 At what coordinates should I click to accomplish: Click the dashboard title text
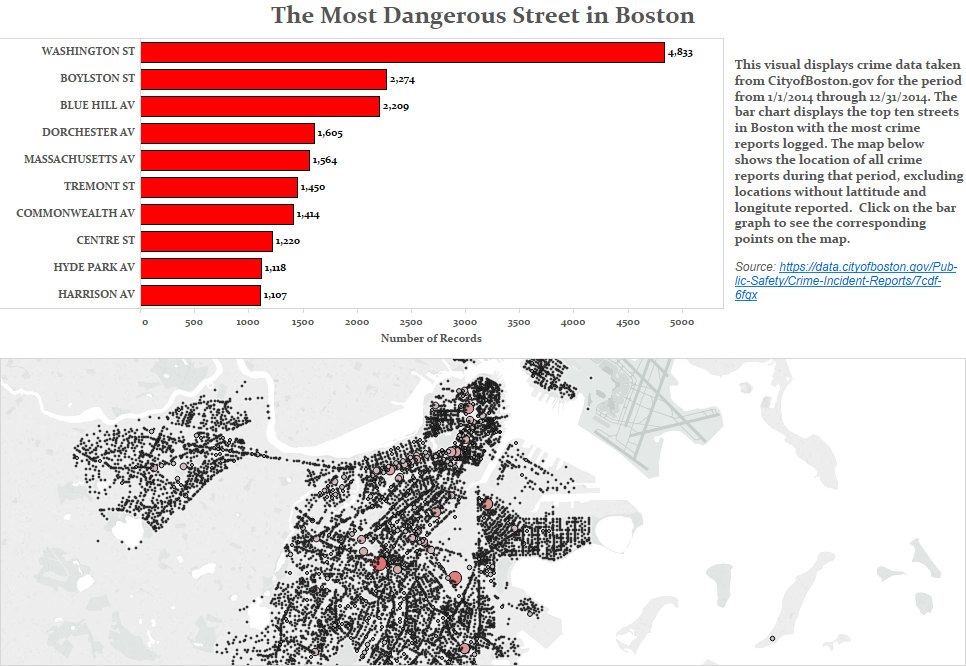(483, 15)
